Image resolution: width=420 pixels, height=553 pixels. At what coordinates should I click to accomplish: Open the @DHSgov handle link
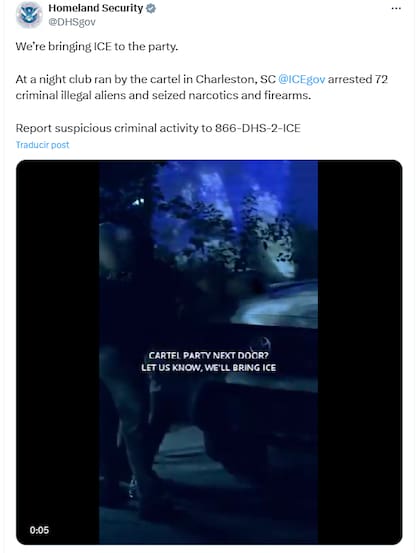pyautogui.click(x=72, y=22)
